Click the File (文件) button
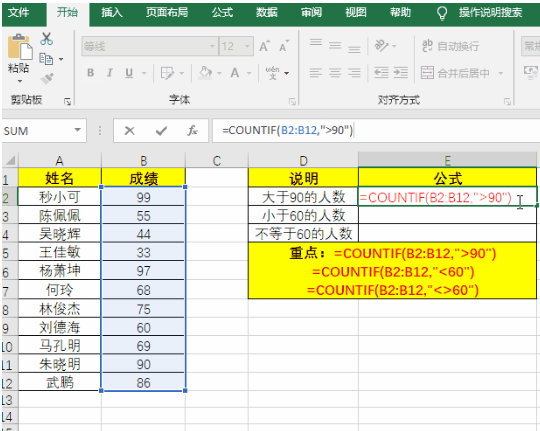 [19, 13]
